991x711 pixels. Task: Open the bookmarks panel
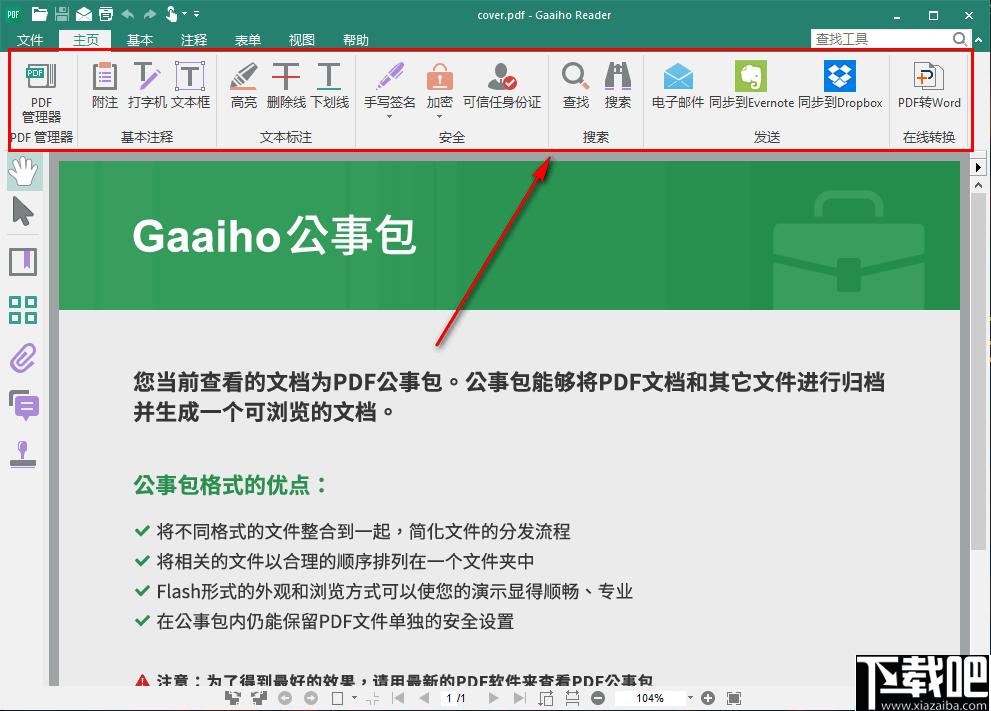pos(23,262)
